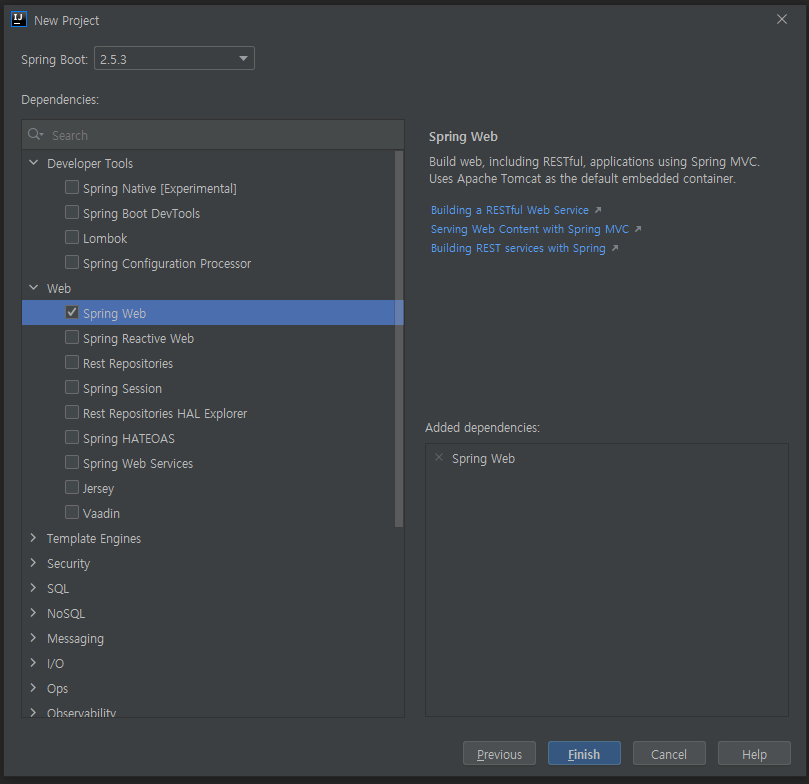809x784 pixels.
Task: Open Building a RESTful Web Service link
Action: [x=510, y=210]
